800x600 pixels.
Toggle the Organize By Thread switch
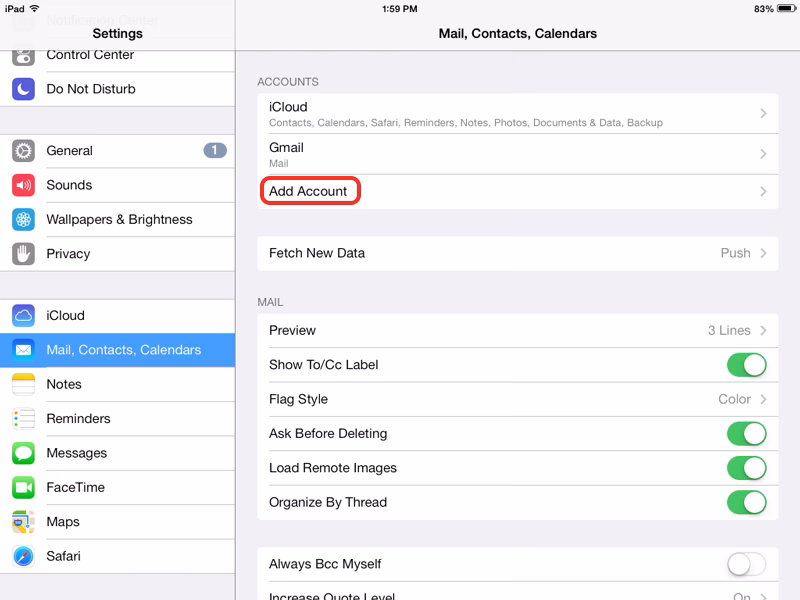pos(746,502)
